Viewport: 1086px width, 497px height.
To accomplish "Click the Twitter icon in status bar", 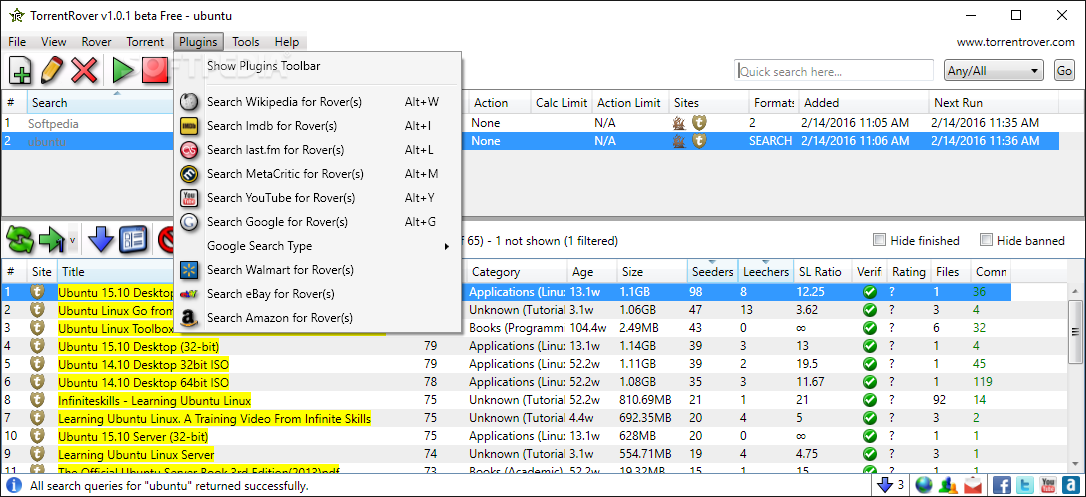I will coord(1024,485).
